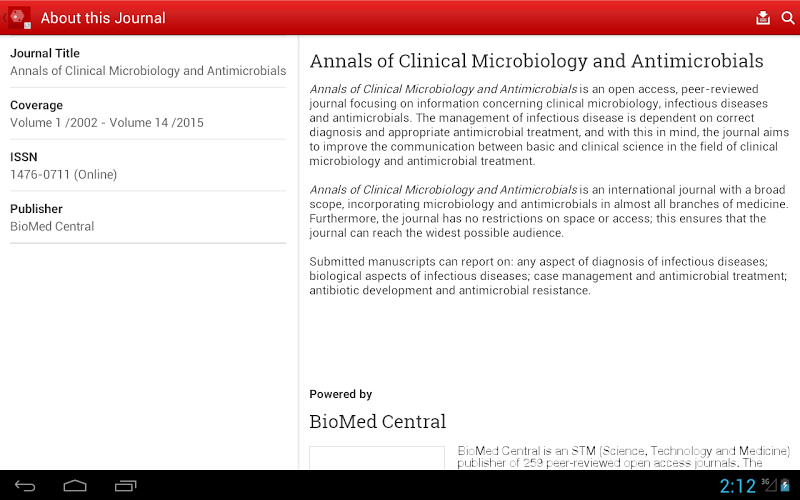Viewport: 800px width, 500px height.
Task: Tap the BioMed Central logo thumbnail
Action: click(376, 458)
